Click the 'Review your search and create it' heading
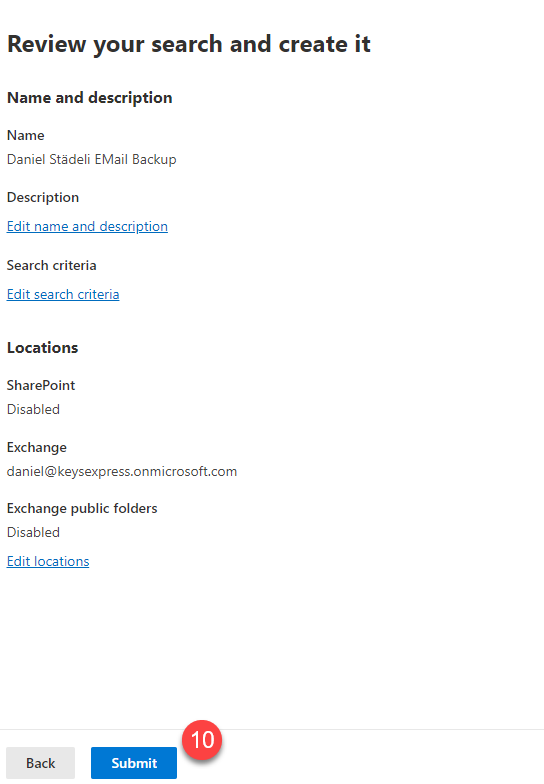 [188, 45]
